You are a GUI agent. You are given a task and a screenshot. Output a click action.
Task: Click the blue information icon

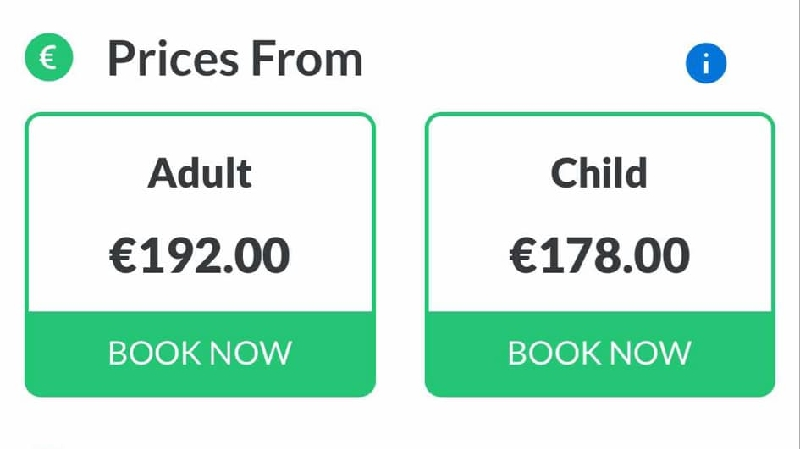[x=706, y=63]
